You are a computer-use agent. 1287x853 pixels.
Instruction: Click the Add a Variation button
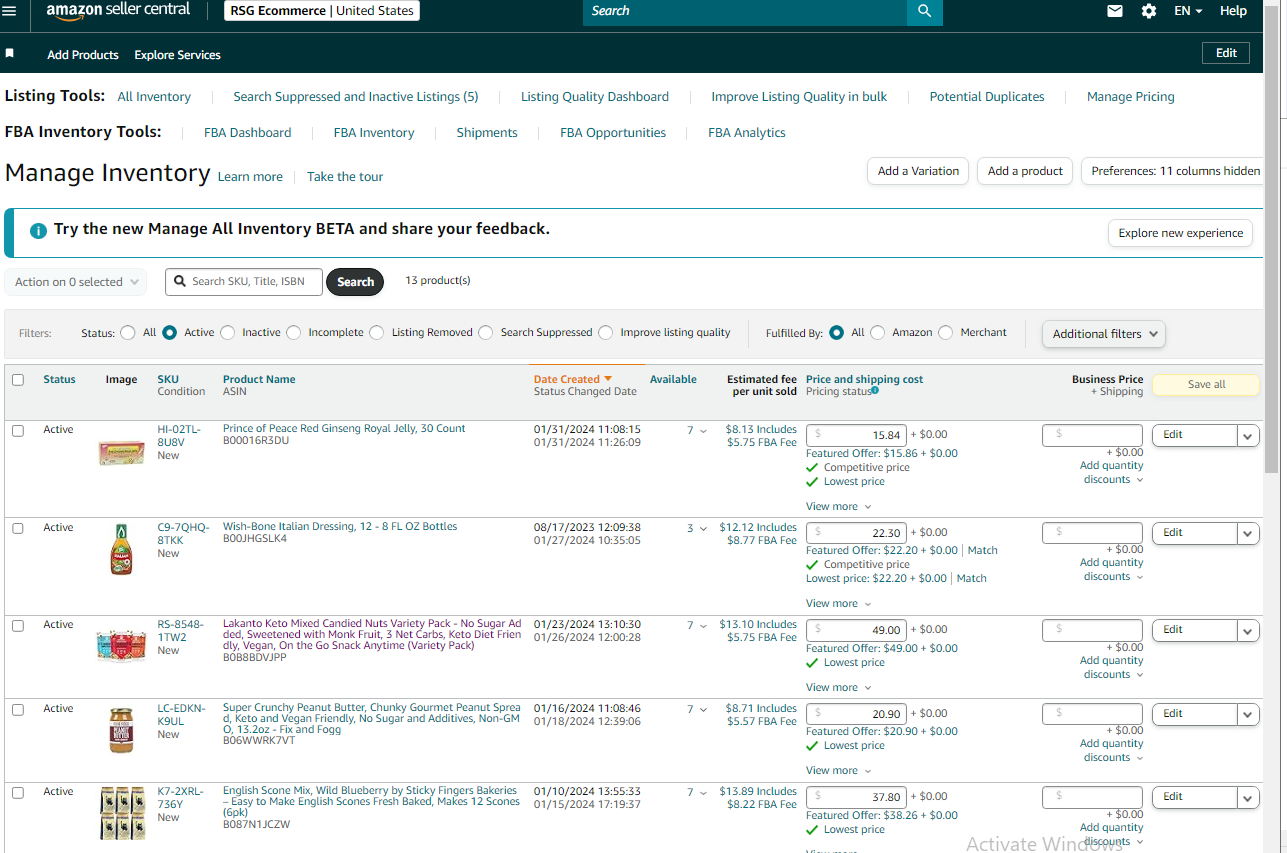[x=919, y=171]
